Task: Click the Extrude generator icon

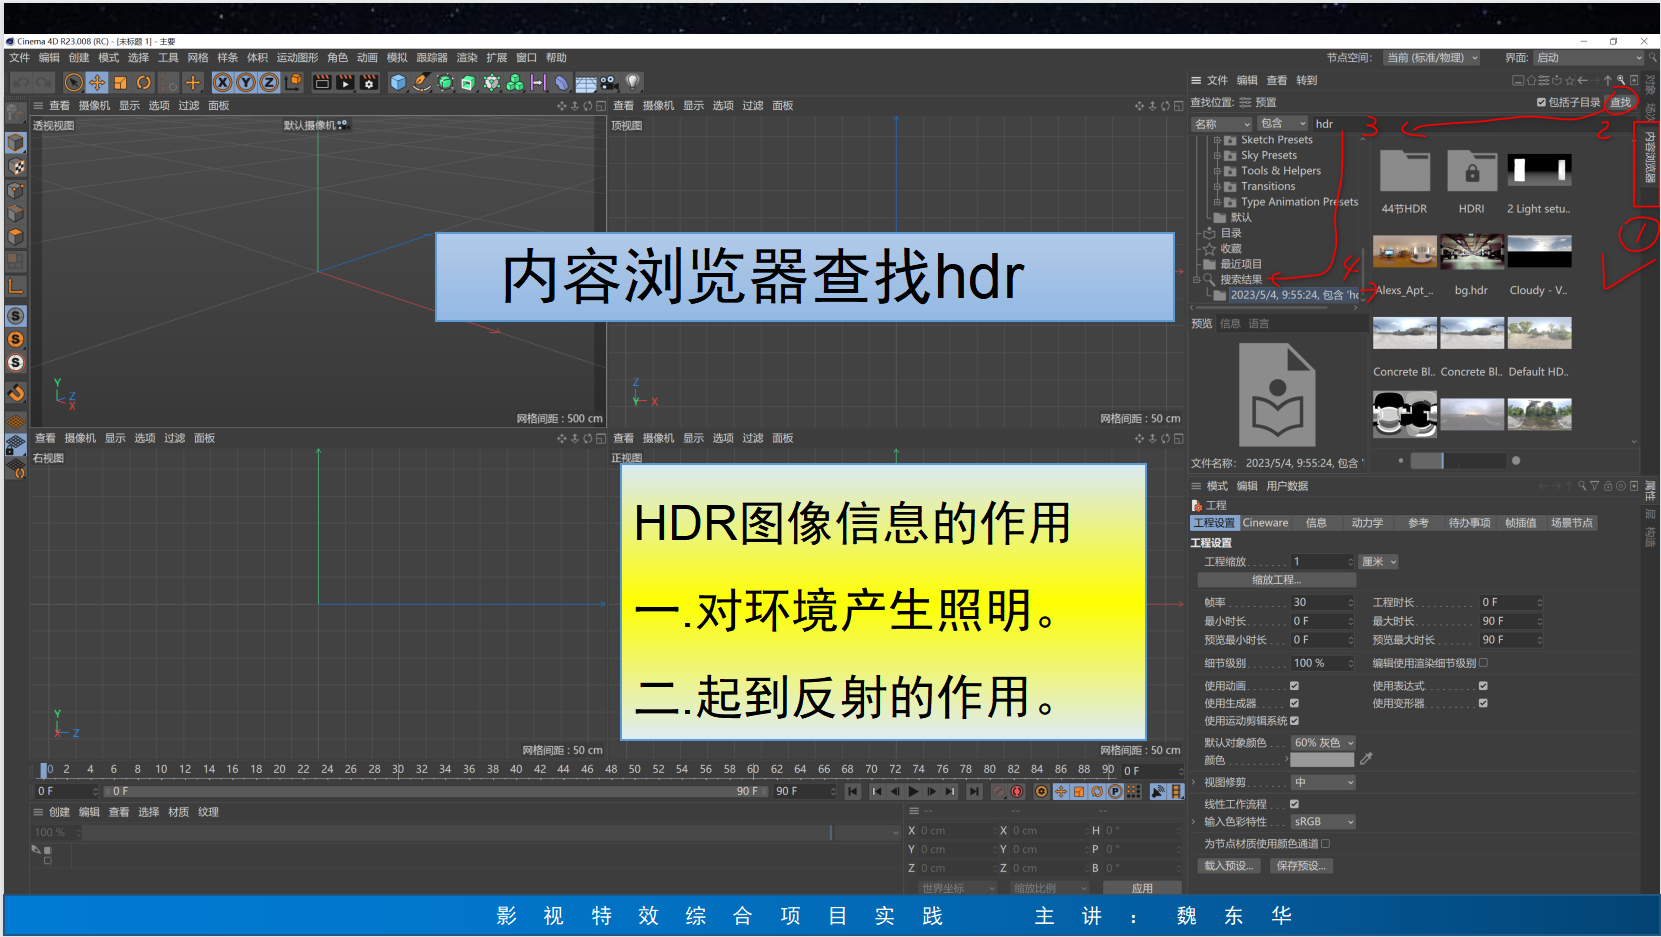Action: pyautogui.click(x=468, y=83)
